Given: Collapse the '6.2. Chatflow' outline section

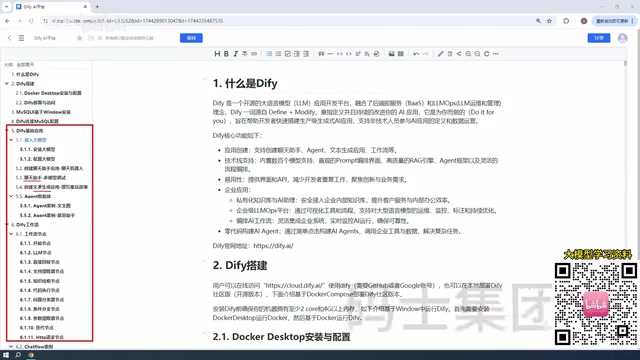Looking at the screenshot, I should [x=11, y=347].
